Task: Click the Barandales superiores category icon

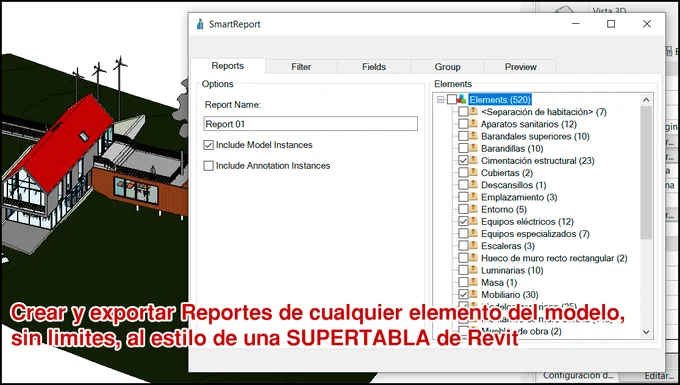Action: point(474,136)
